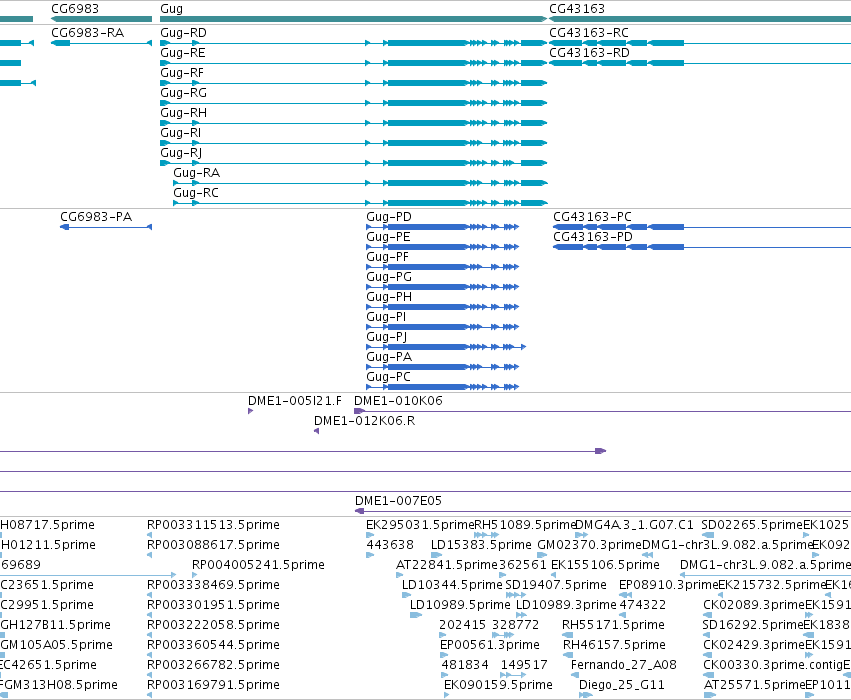Click EST RH55171.5prime

613,625
